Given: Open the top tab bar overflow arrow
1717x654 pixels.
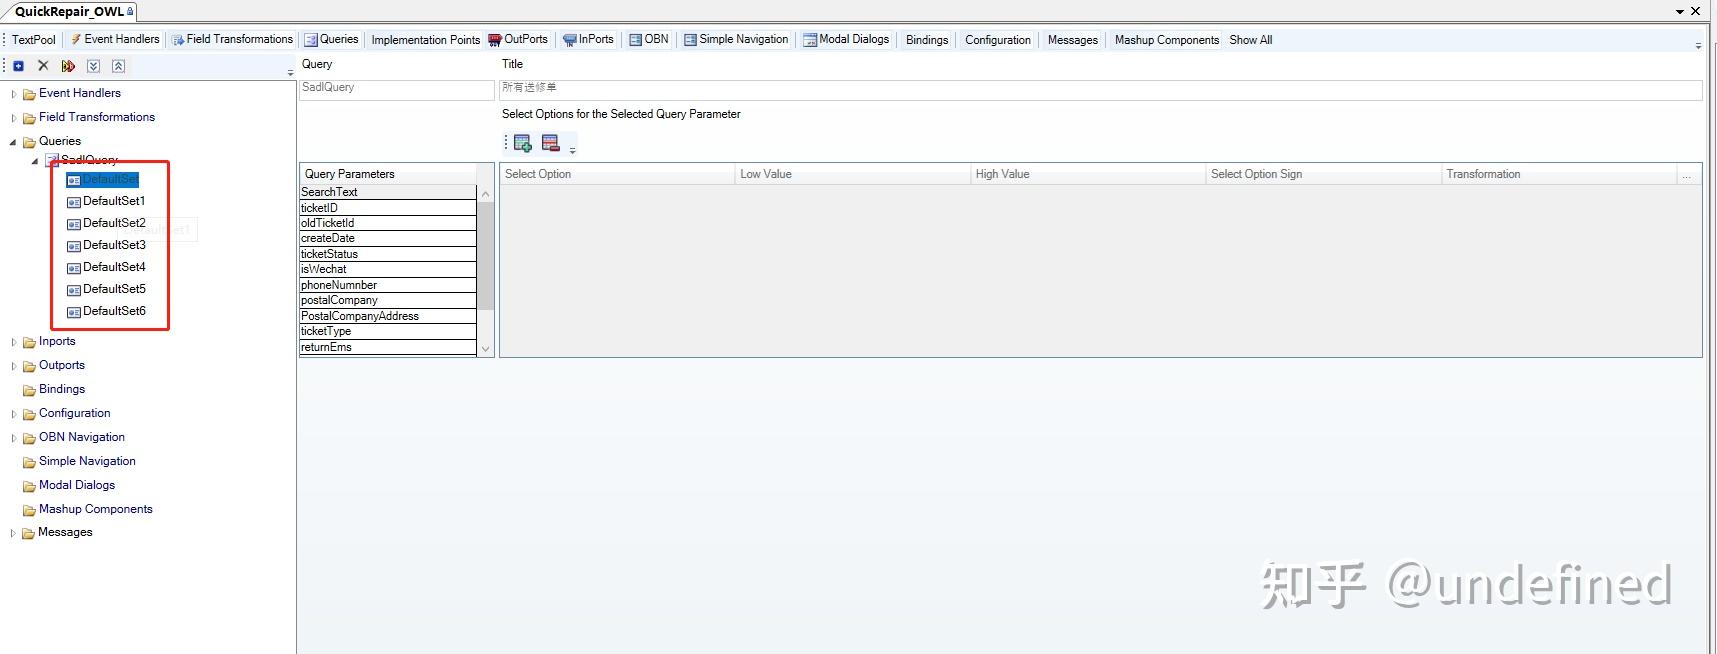Looking at the screenshot, I should pos(1698,45).
